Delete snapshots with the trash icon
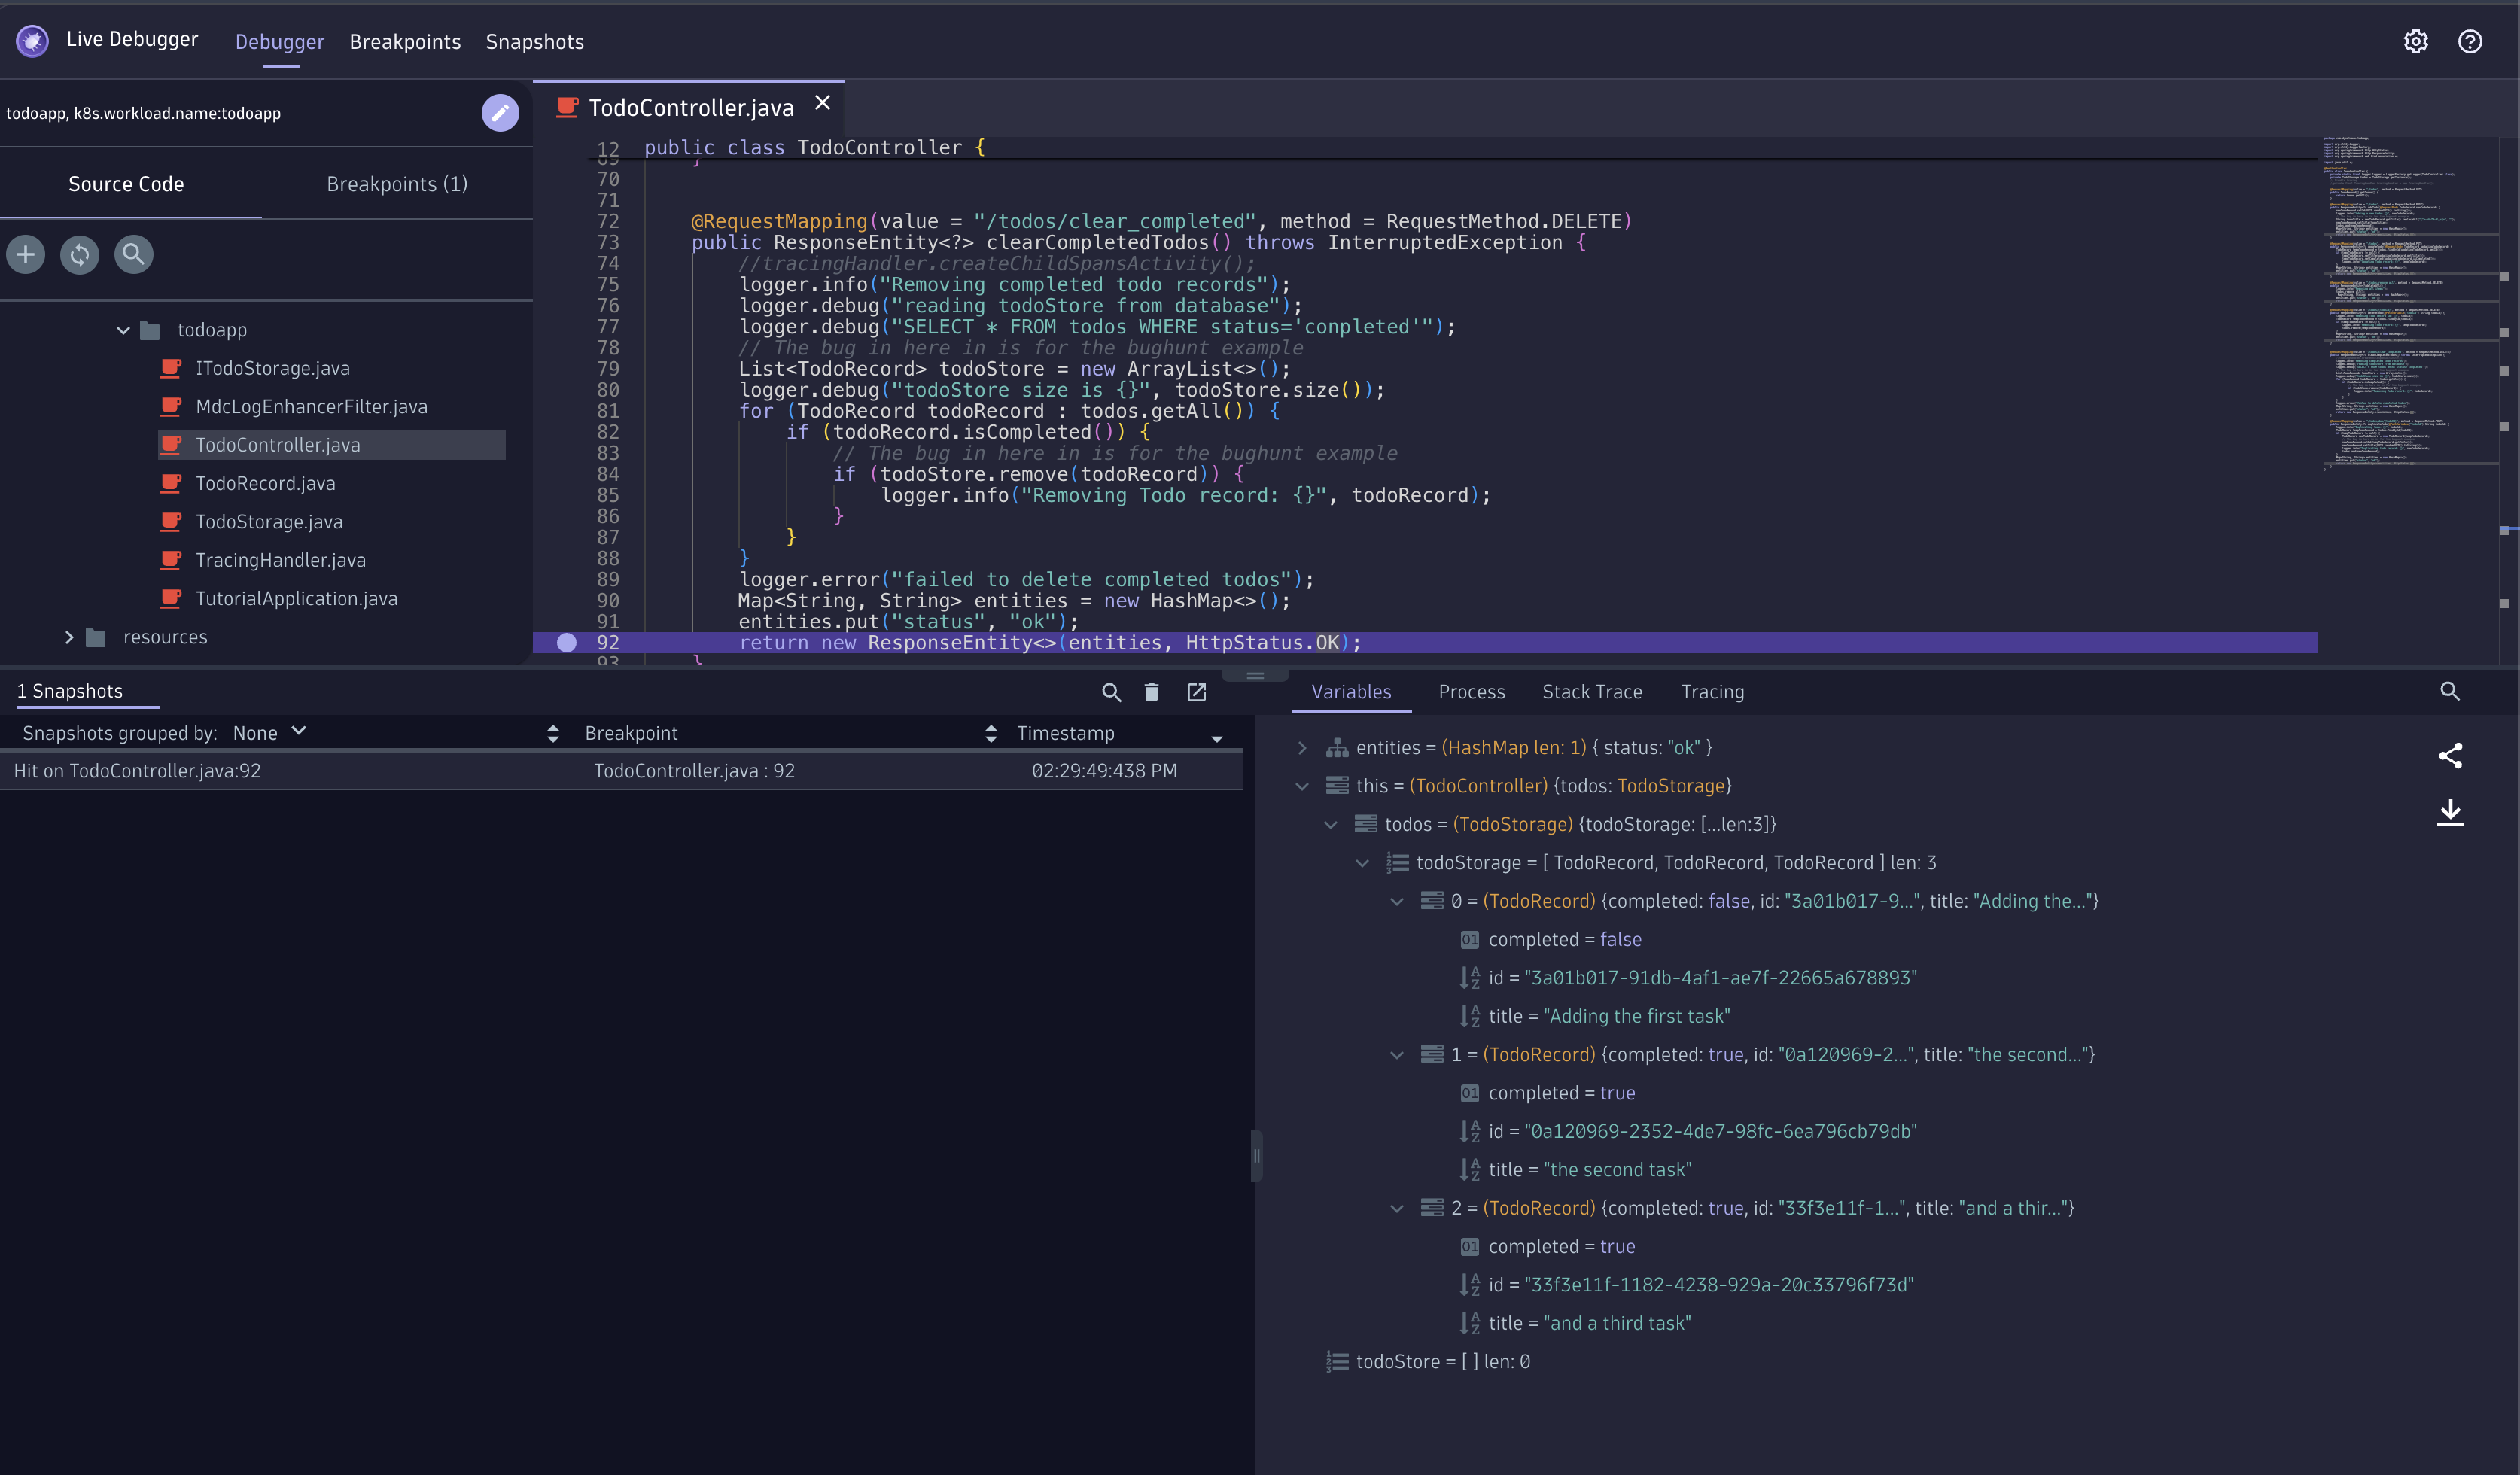Image resolution: width=2520 pixels, height=1475 pixels. point(1151,692)
